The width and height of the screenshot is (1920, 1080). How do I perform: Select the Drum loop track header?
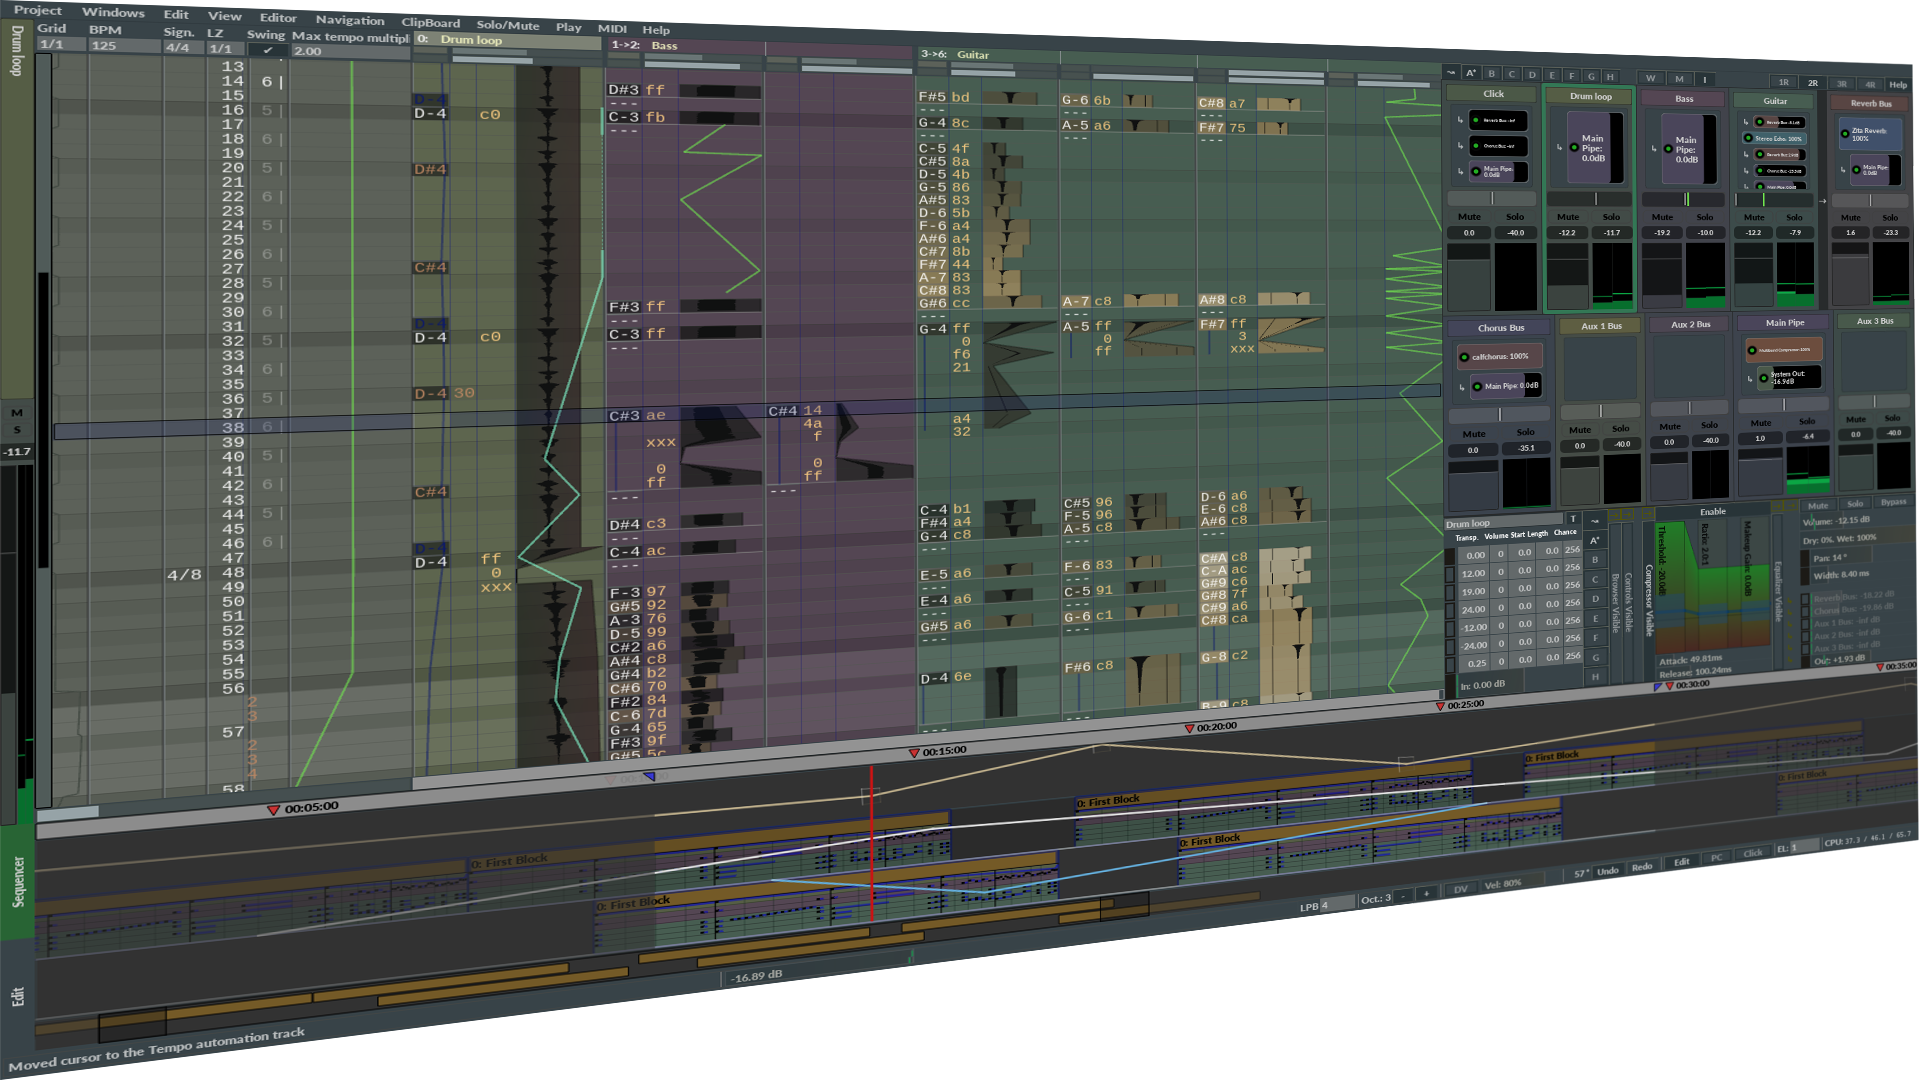510,41
